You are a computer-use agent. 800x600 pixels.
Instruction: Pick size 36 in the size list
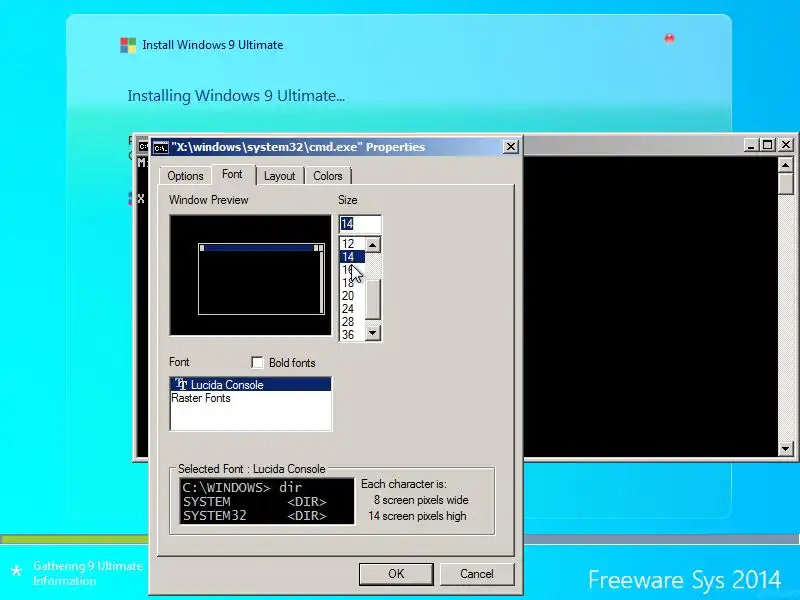(x=352, y=335)
